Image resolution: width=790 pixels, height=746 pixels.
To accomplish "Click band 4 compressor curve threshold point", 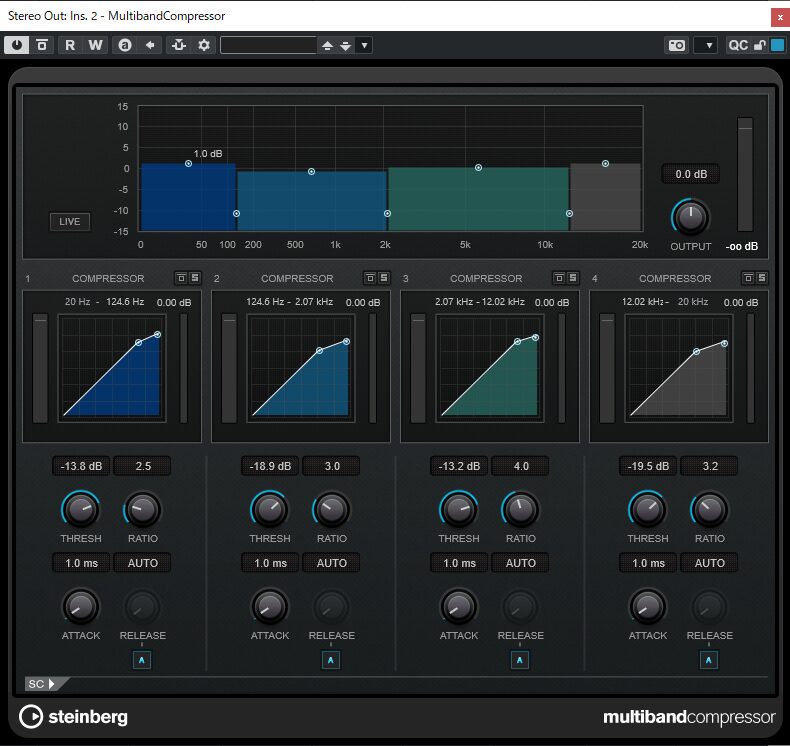I will 696,352.
